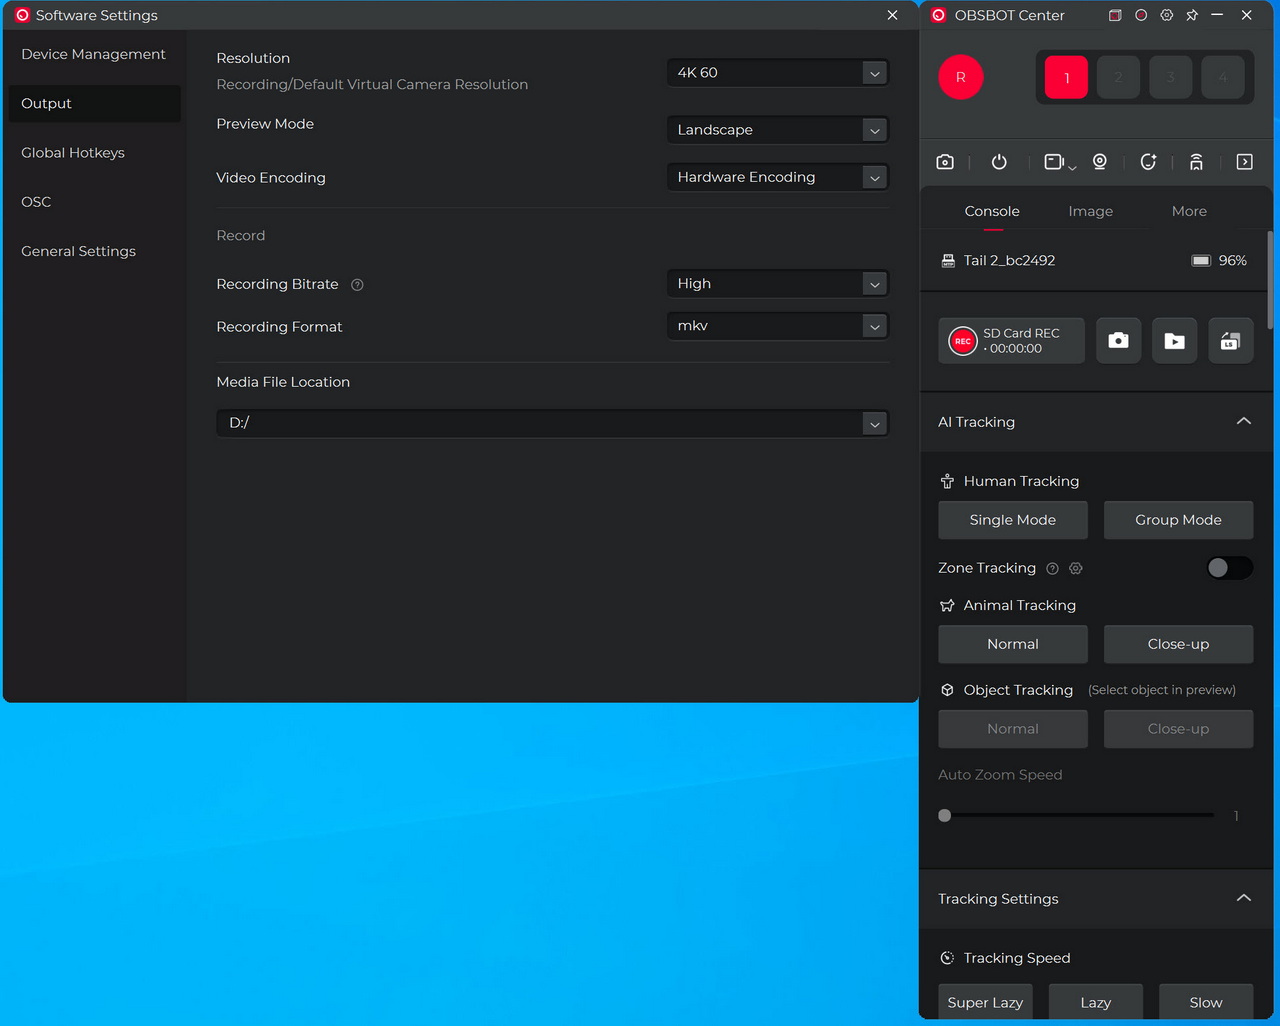Pin the OBSBOT Center window
Screen dimensions: 1280x1026
click(x=1192, y=15)
